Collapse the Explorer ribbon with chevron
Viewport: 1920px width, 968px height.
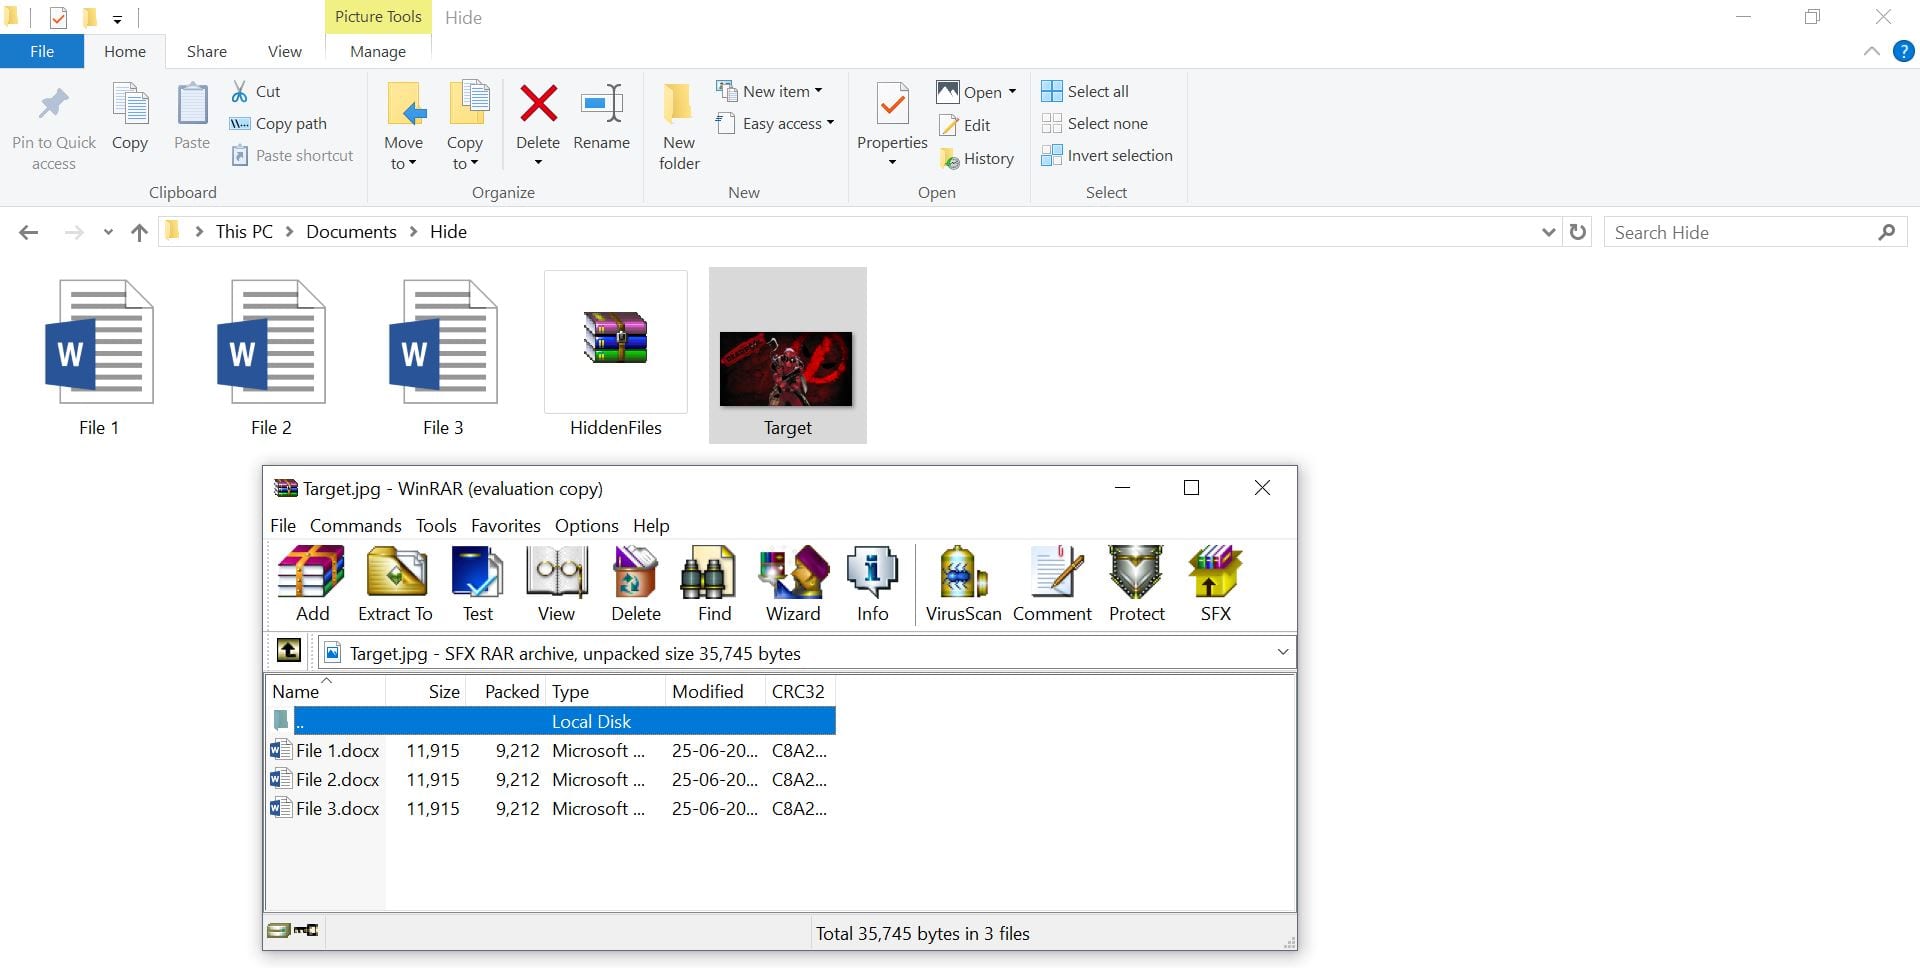[1871, 51]
